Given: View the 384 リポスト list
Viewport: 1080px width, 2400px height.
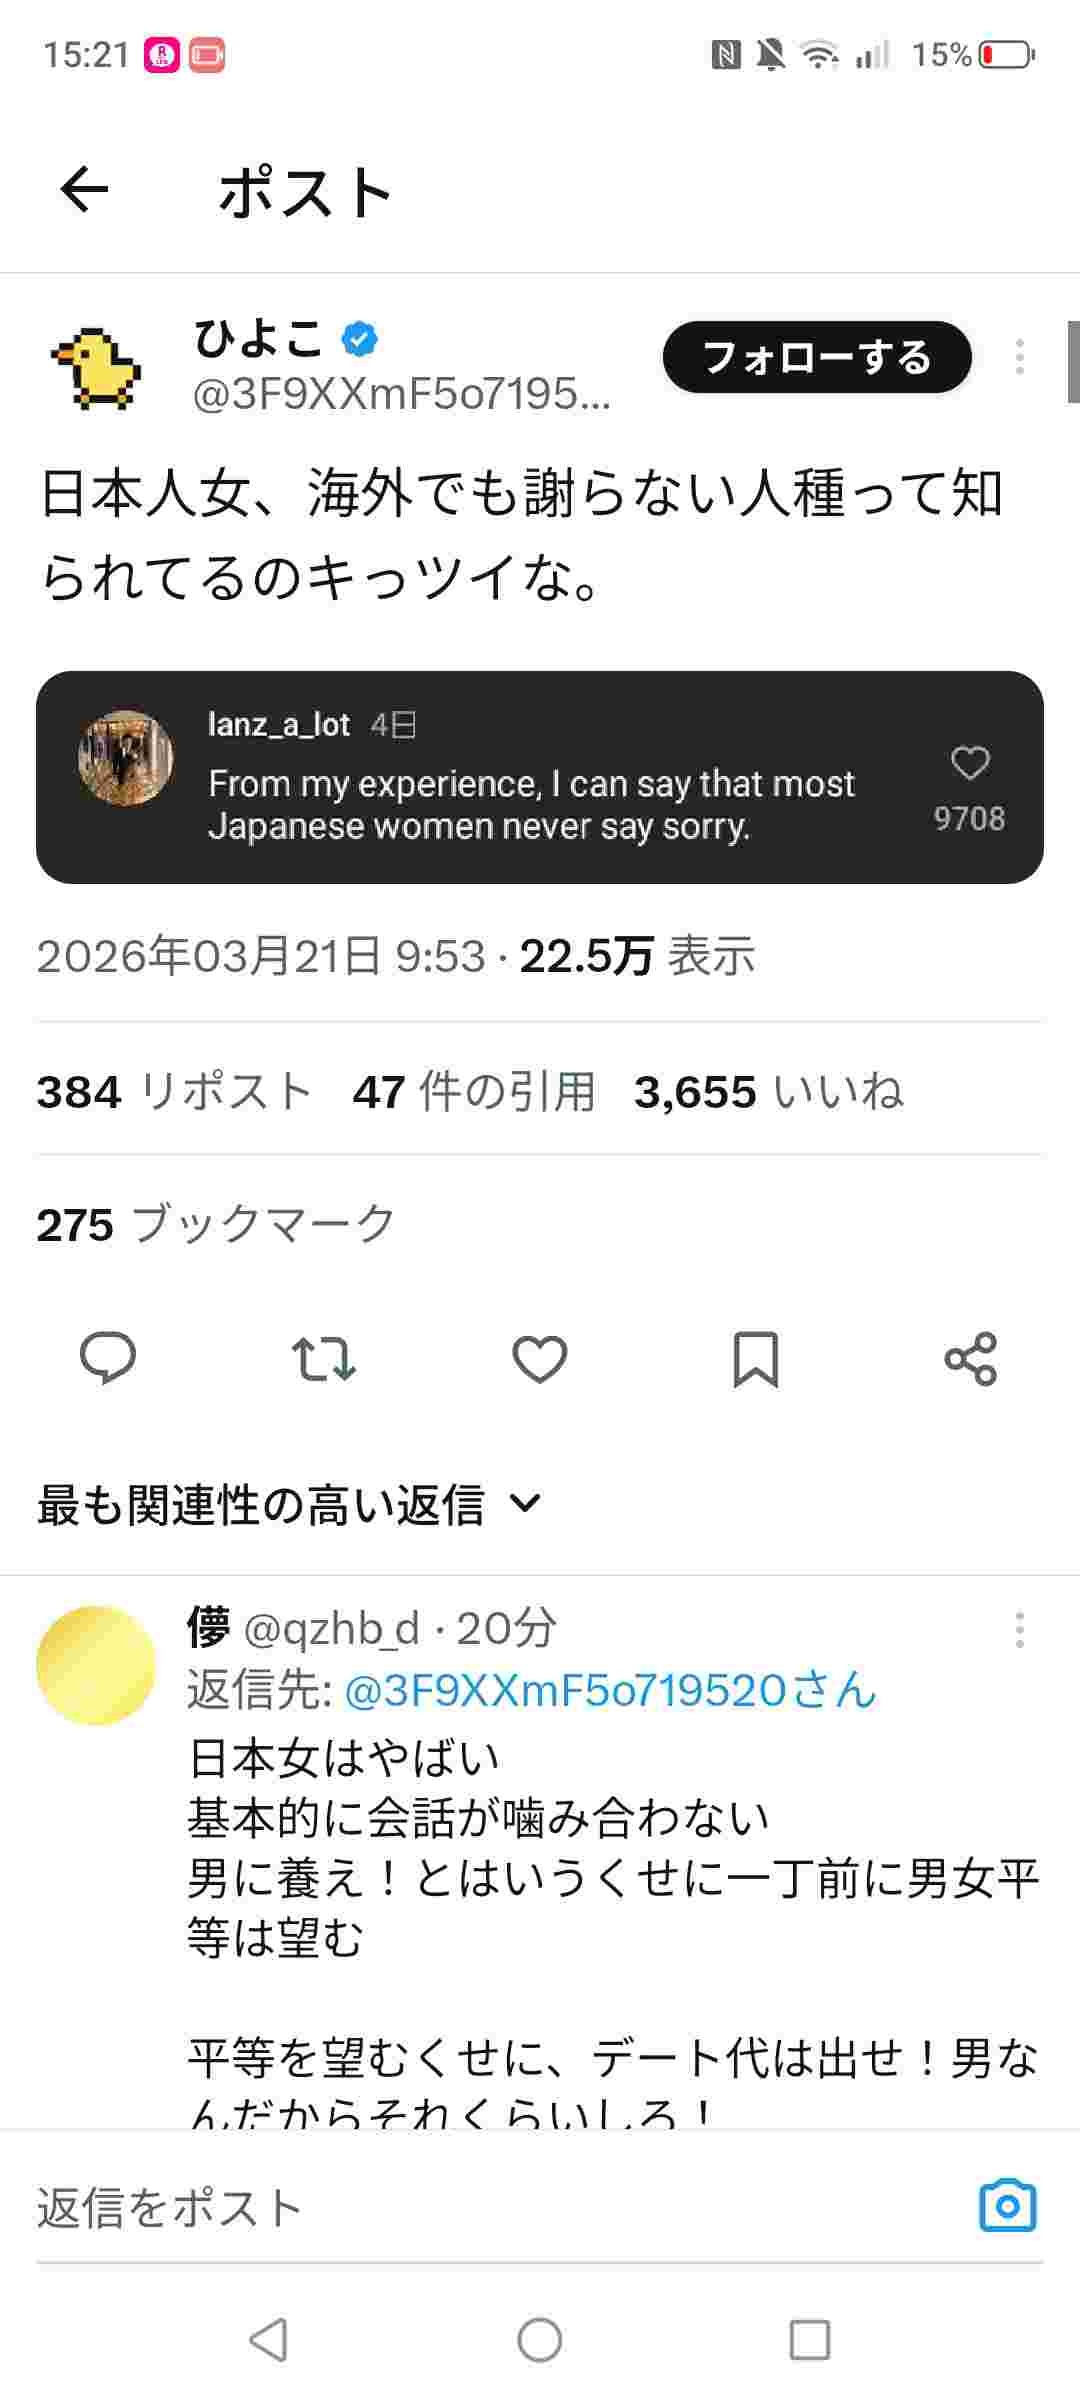Looking at the screenshot, I should pyautogui.click(x=174, y=1091).
